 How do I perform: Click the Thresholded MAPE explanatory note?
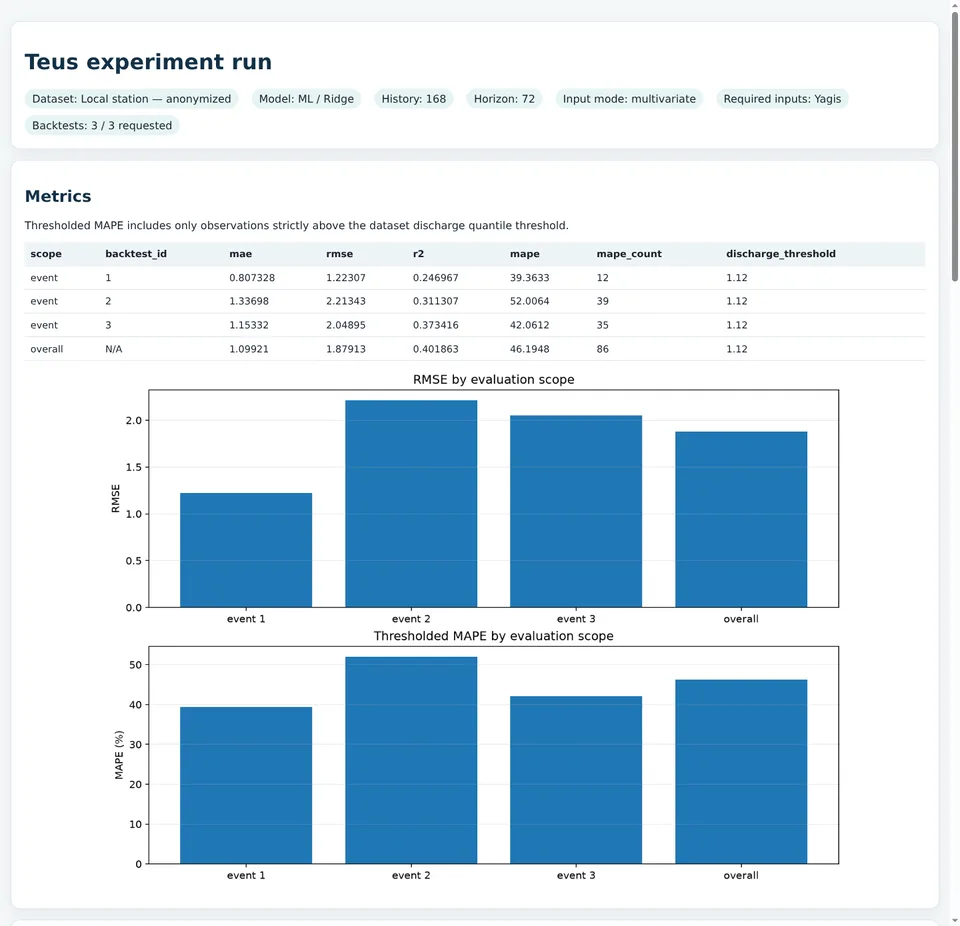point(296,225)
